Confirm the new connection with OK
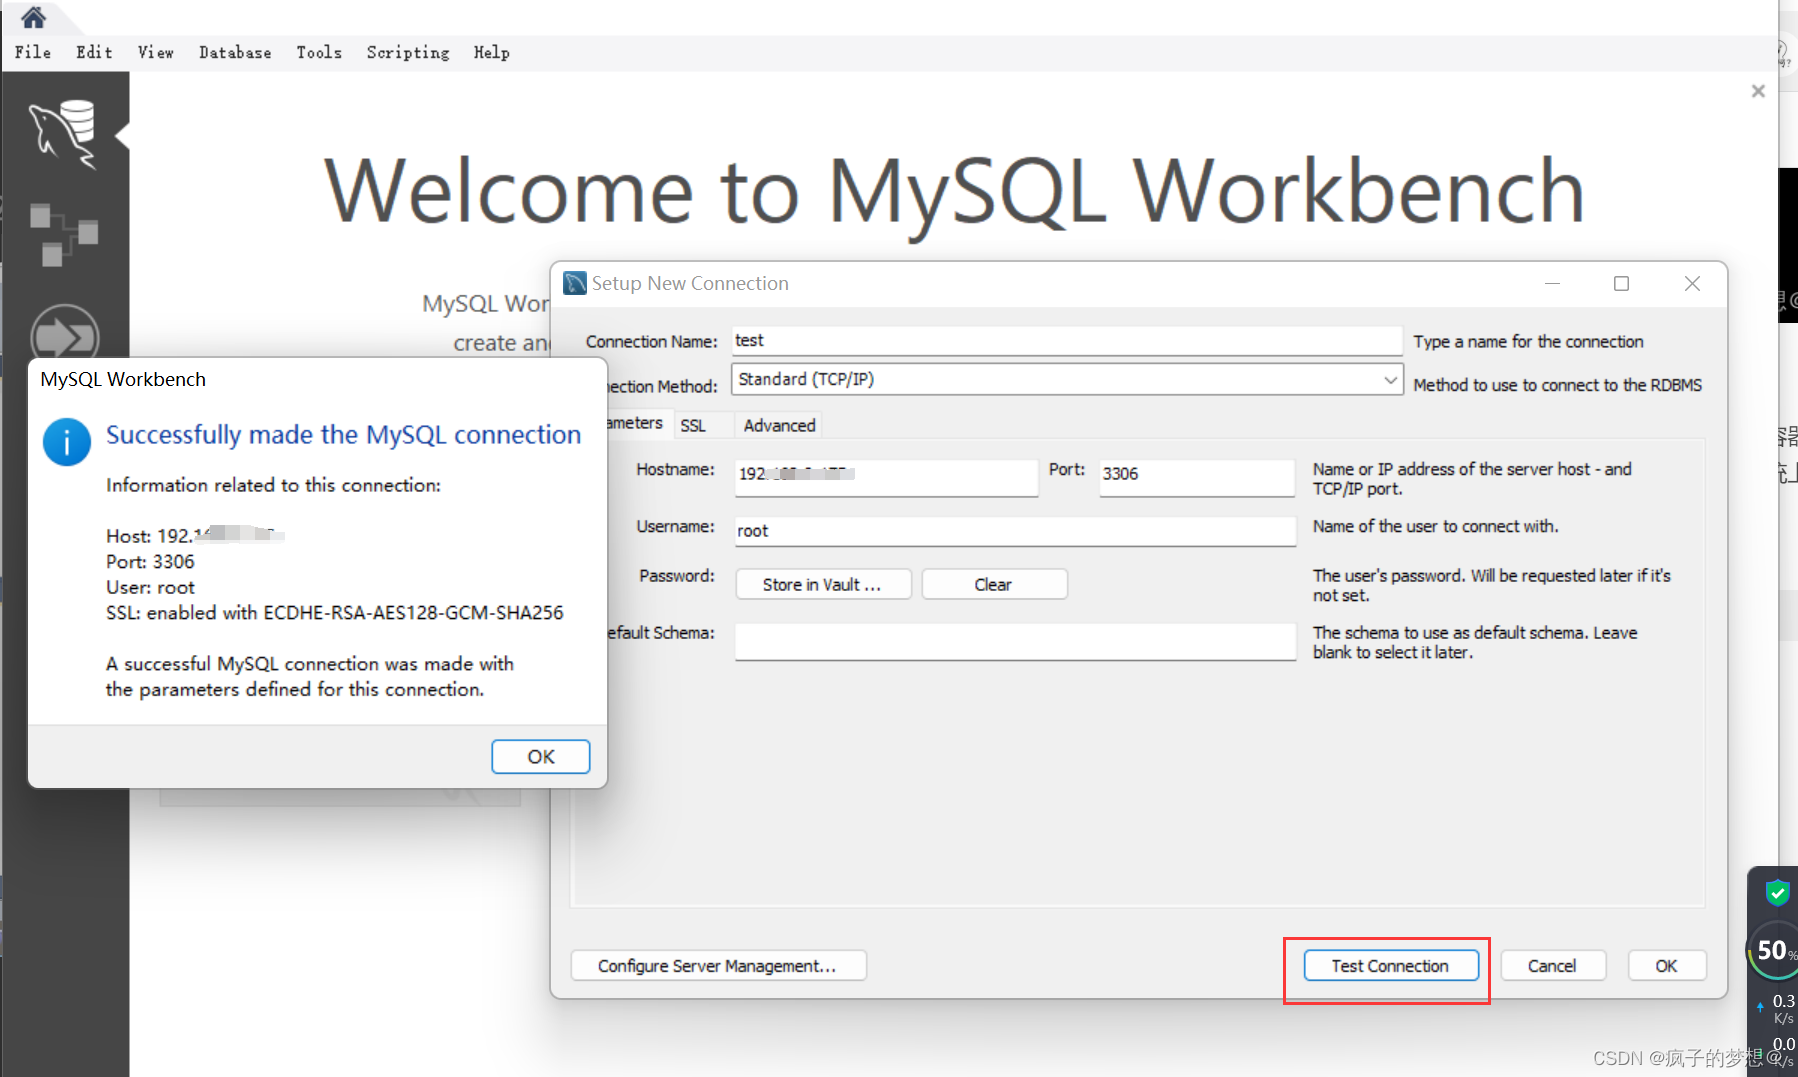The height and width of the screenshot is (1077, 1798). click(1666, 966)
